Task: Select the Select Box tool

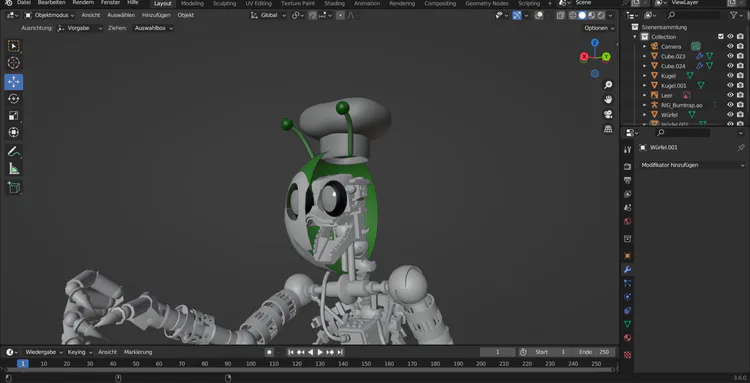Action: point(13,46)
